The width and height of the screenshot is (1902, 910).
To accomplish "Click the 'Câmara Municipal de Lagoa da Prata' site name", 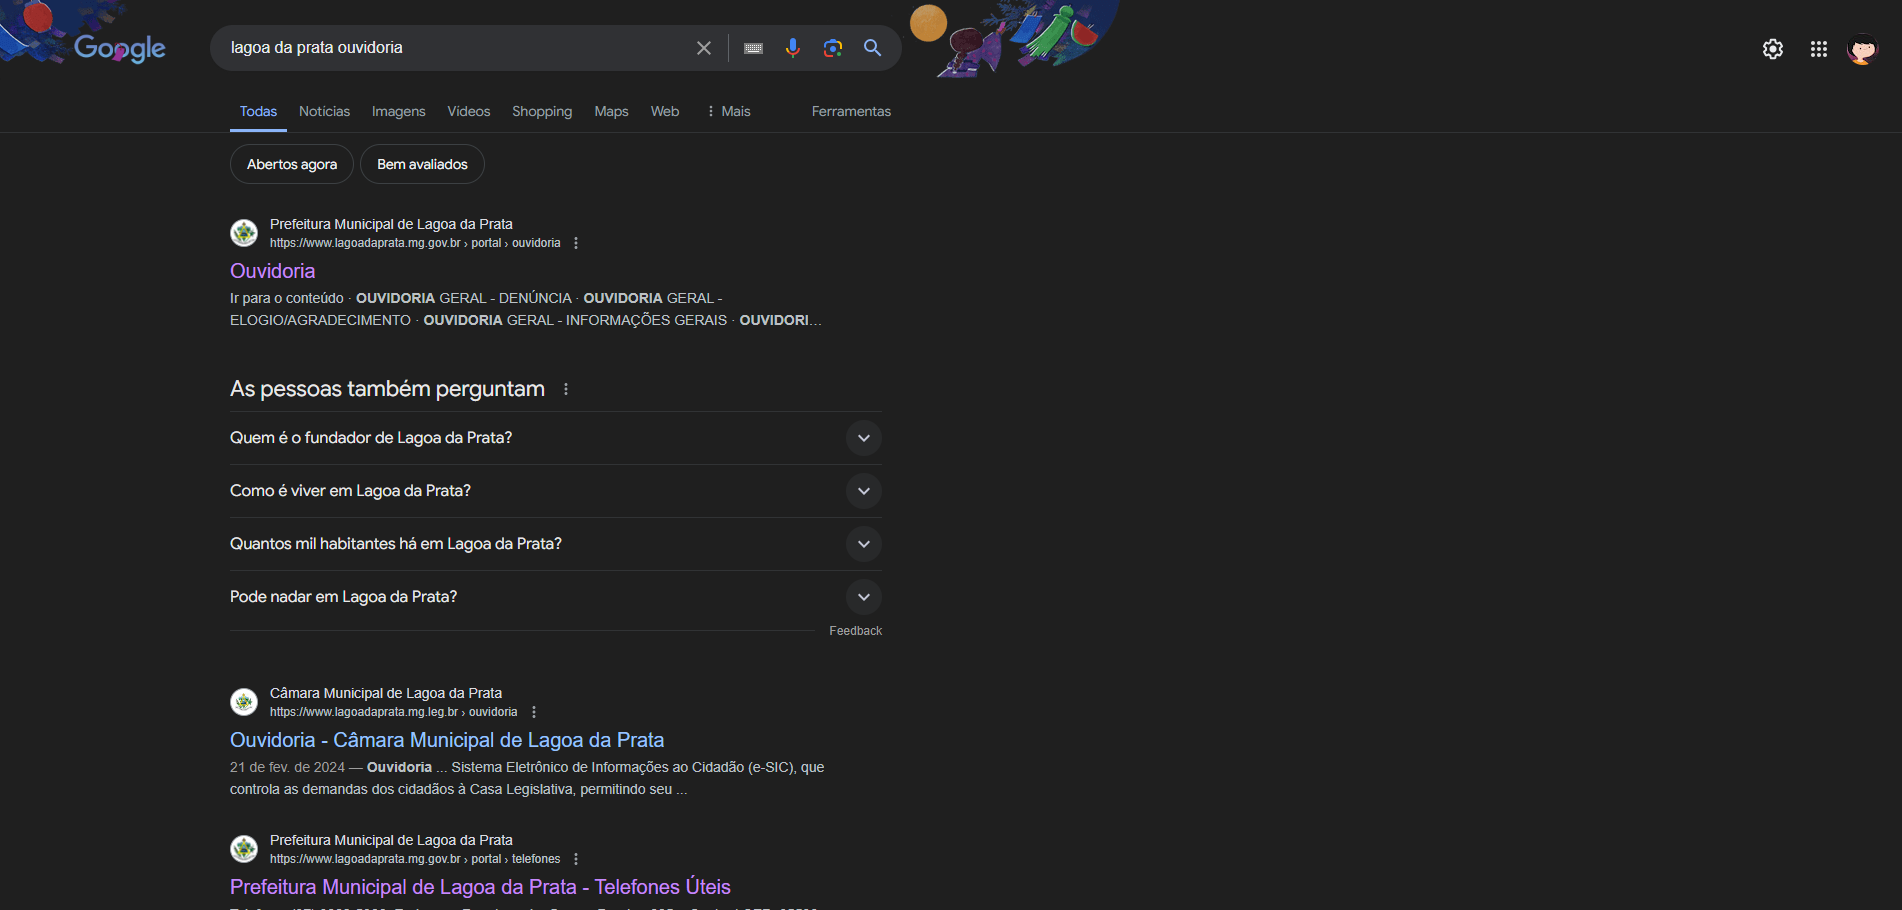I will (x=386, y=693).
